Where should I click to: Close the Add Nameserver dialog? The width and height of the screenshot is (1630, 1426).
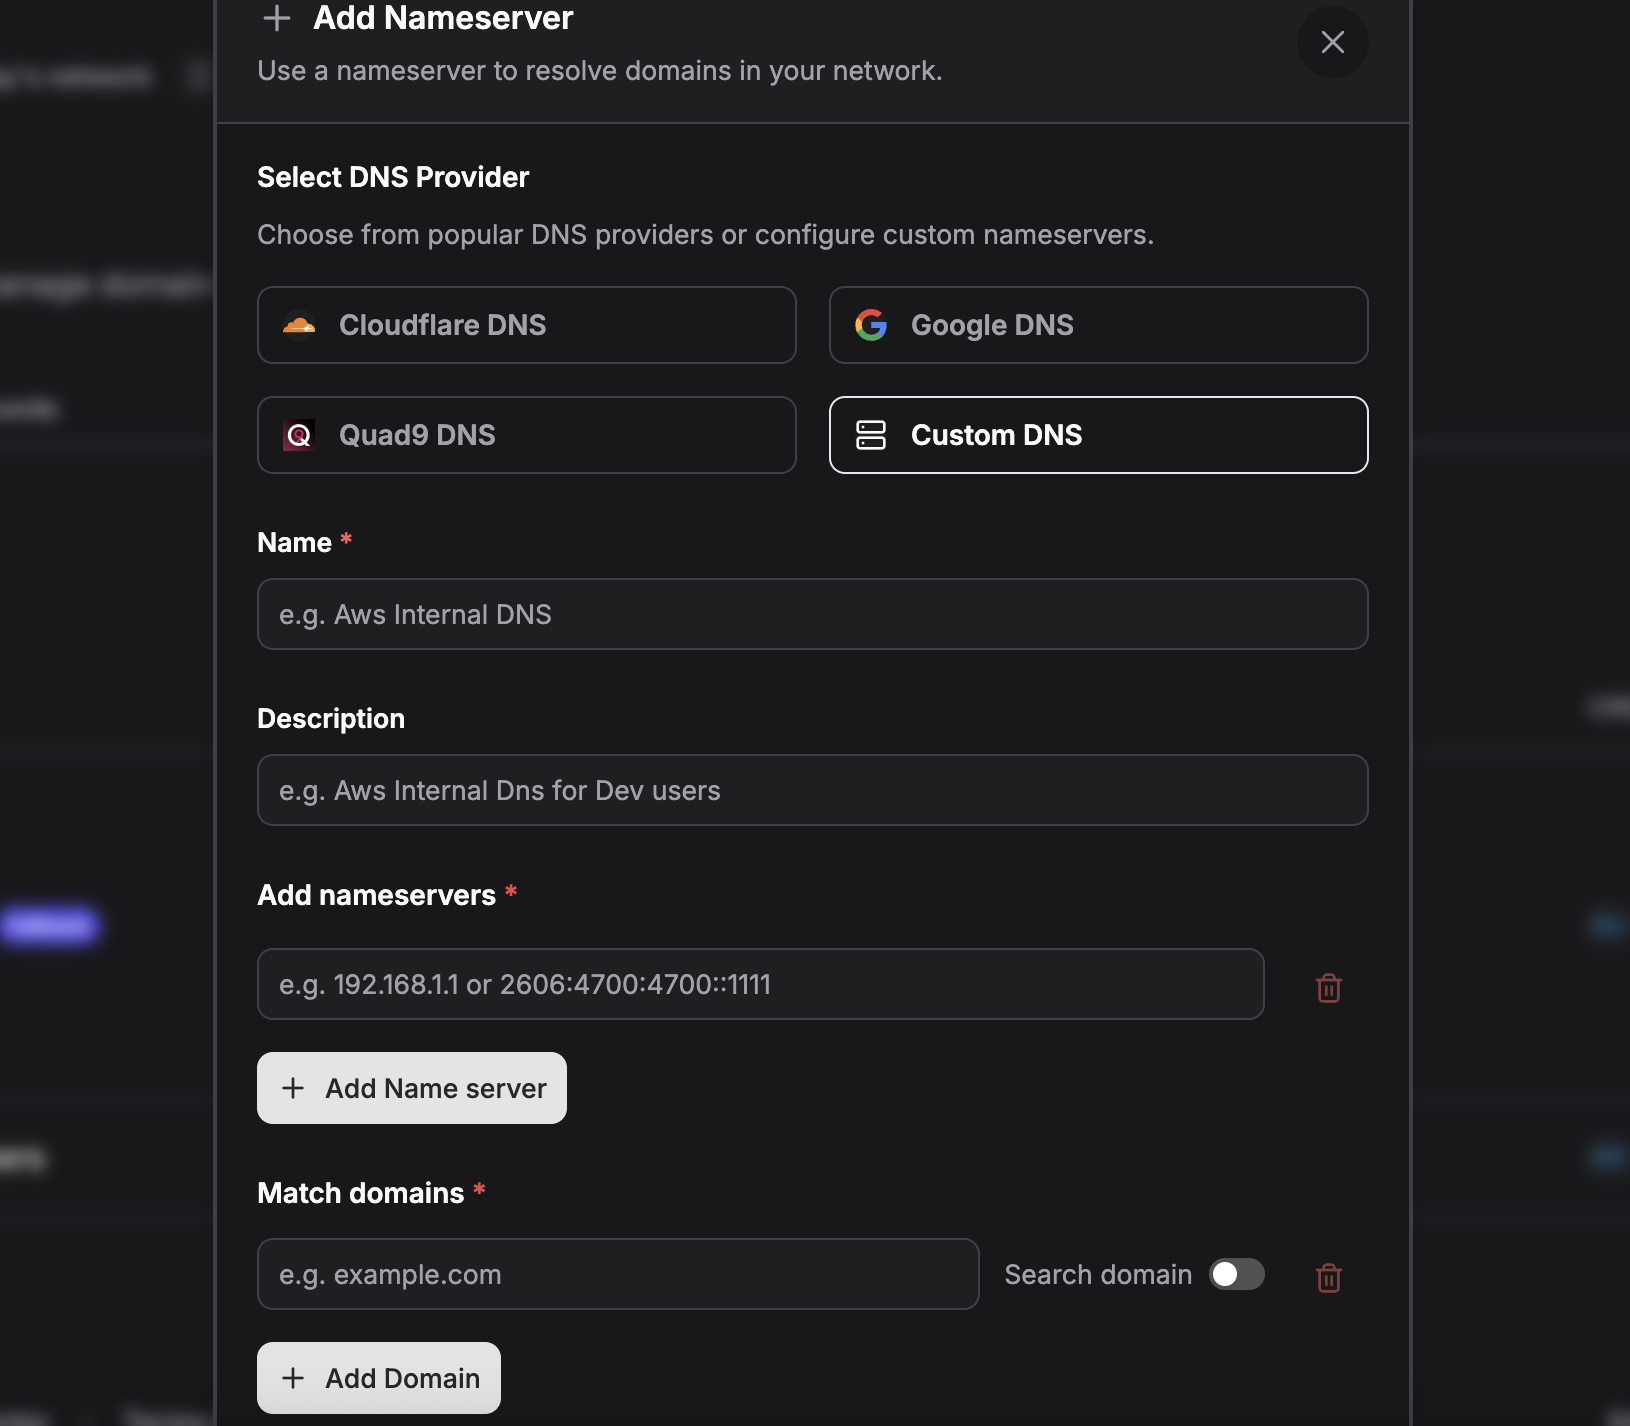coord(1332,42)
